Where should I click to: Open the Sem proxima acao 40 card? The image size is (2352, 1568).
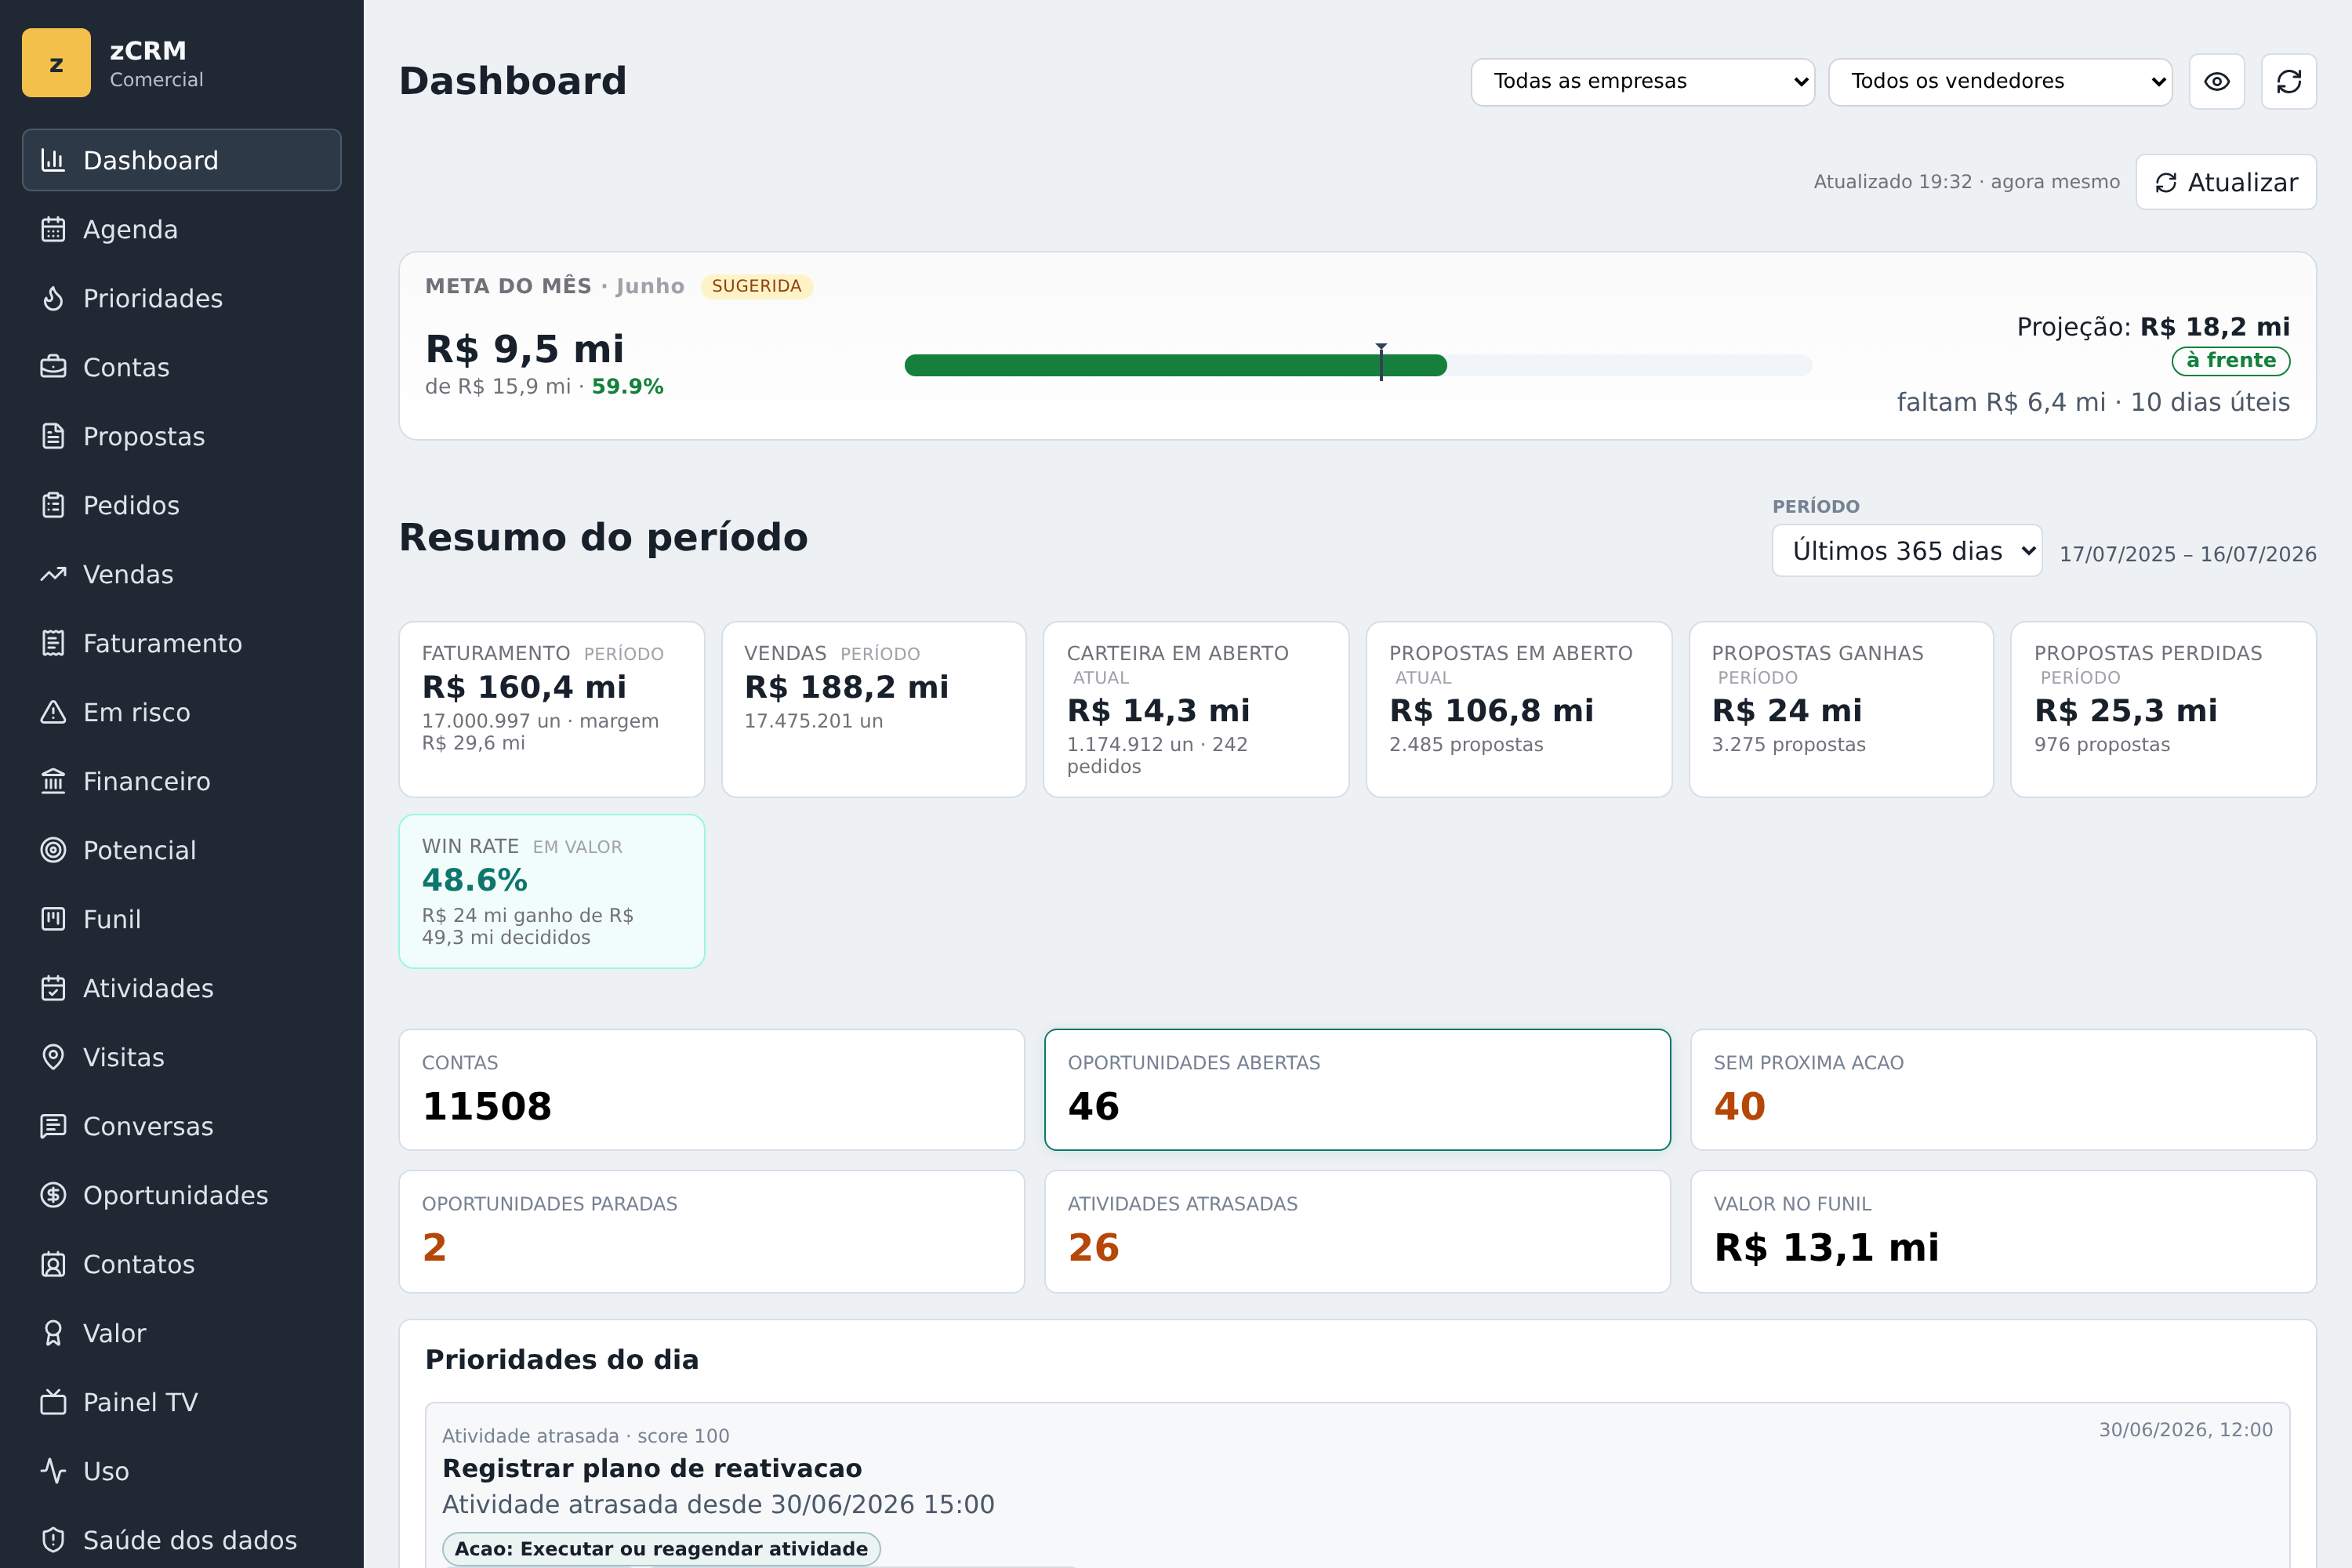coord(2003,1089)
